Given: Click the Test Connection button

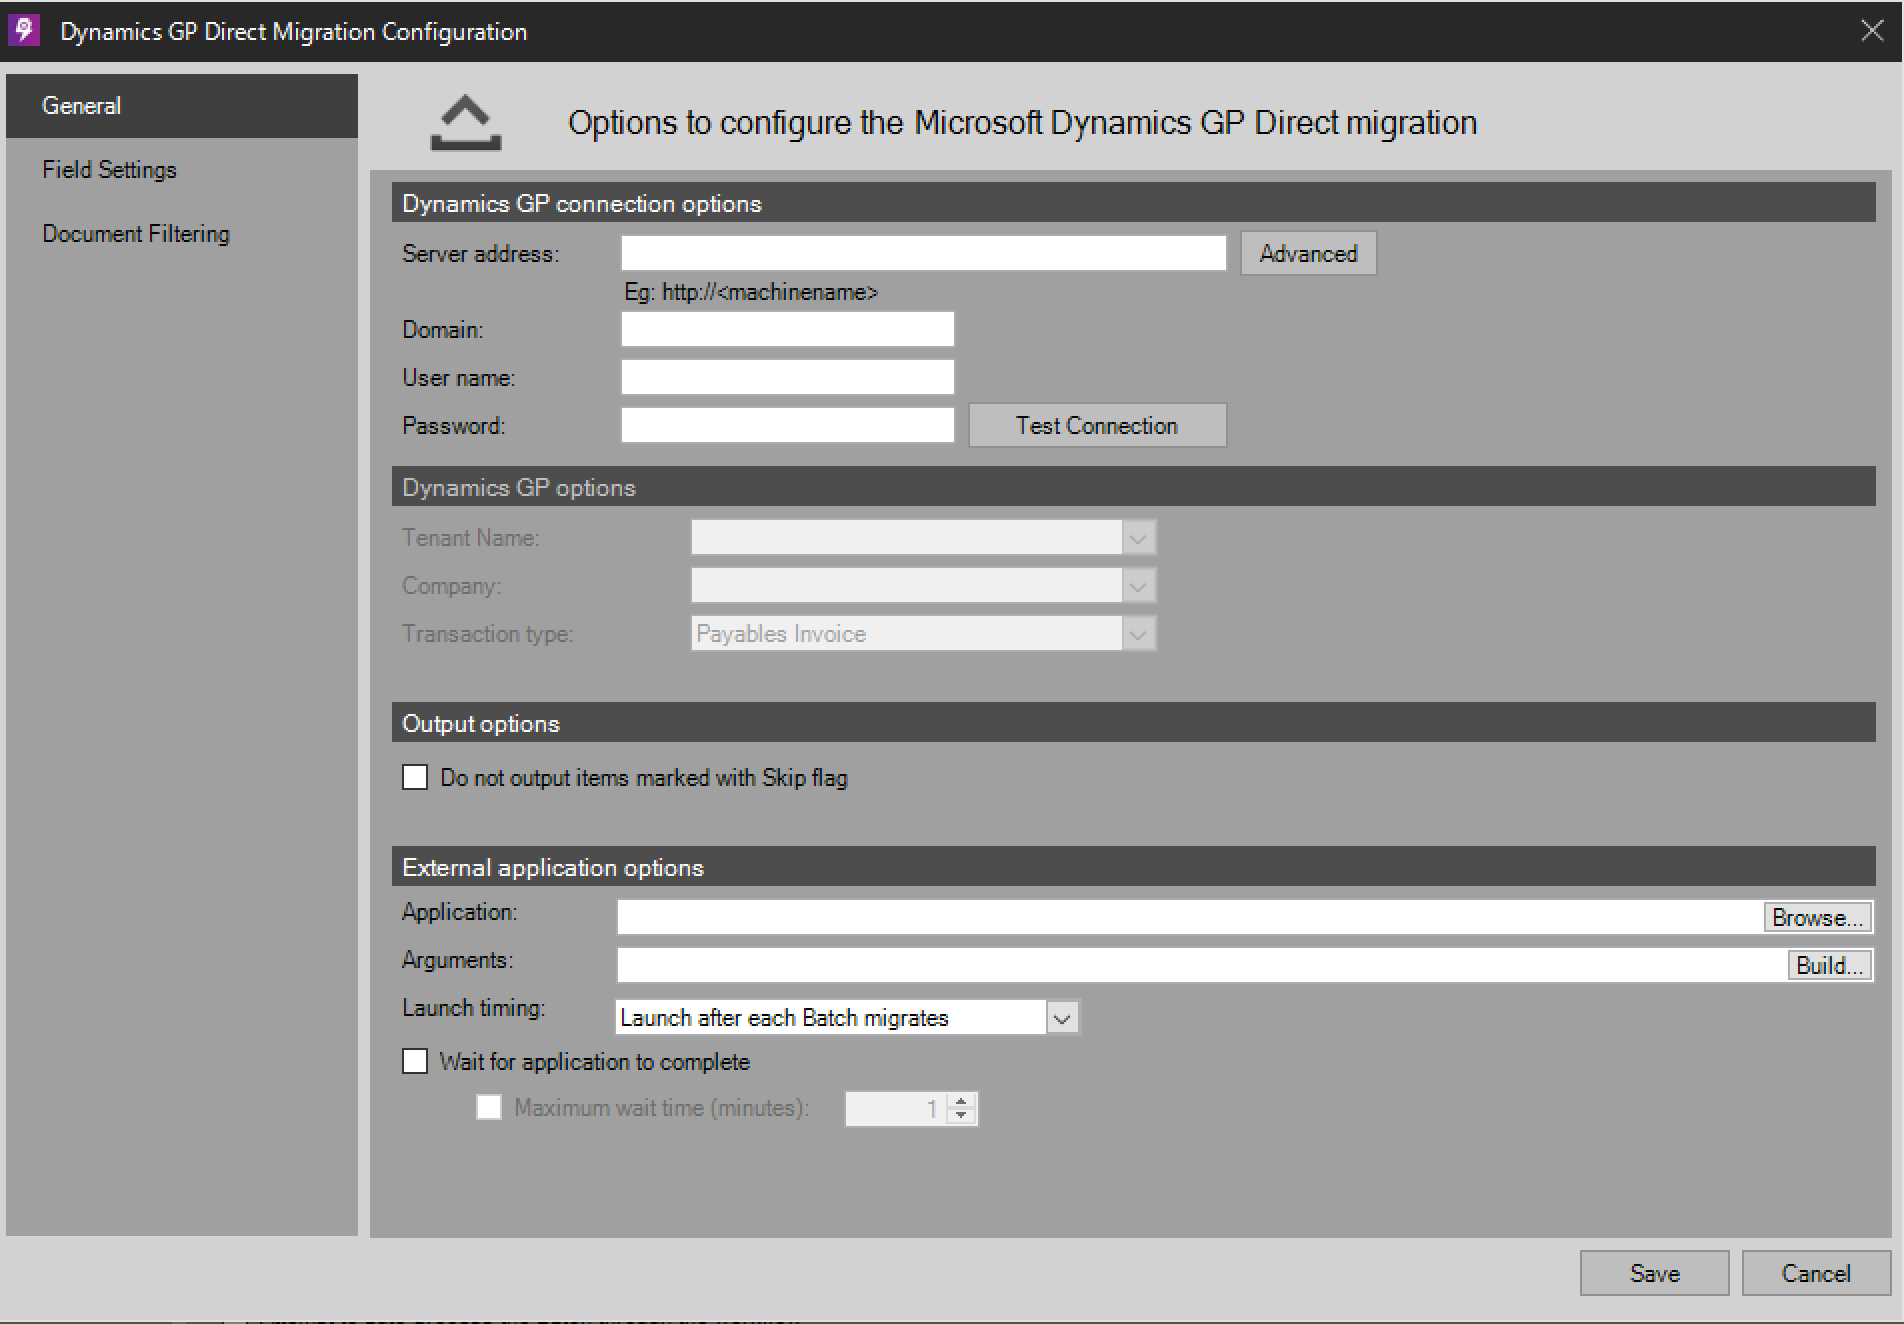Looking at the screenshot, I should (x=1097, y=425).
